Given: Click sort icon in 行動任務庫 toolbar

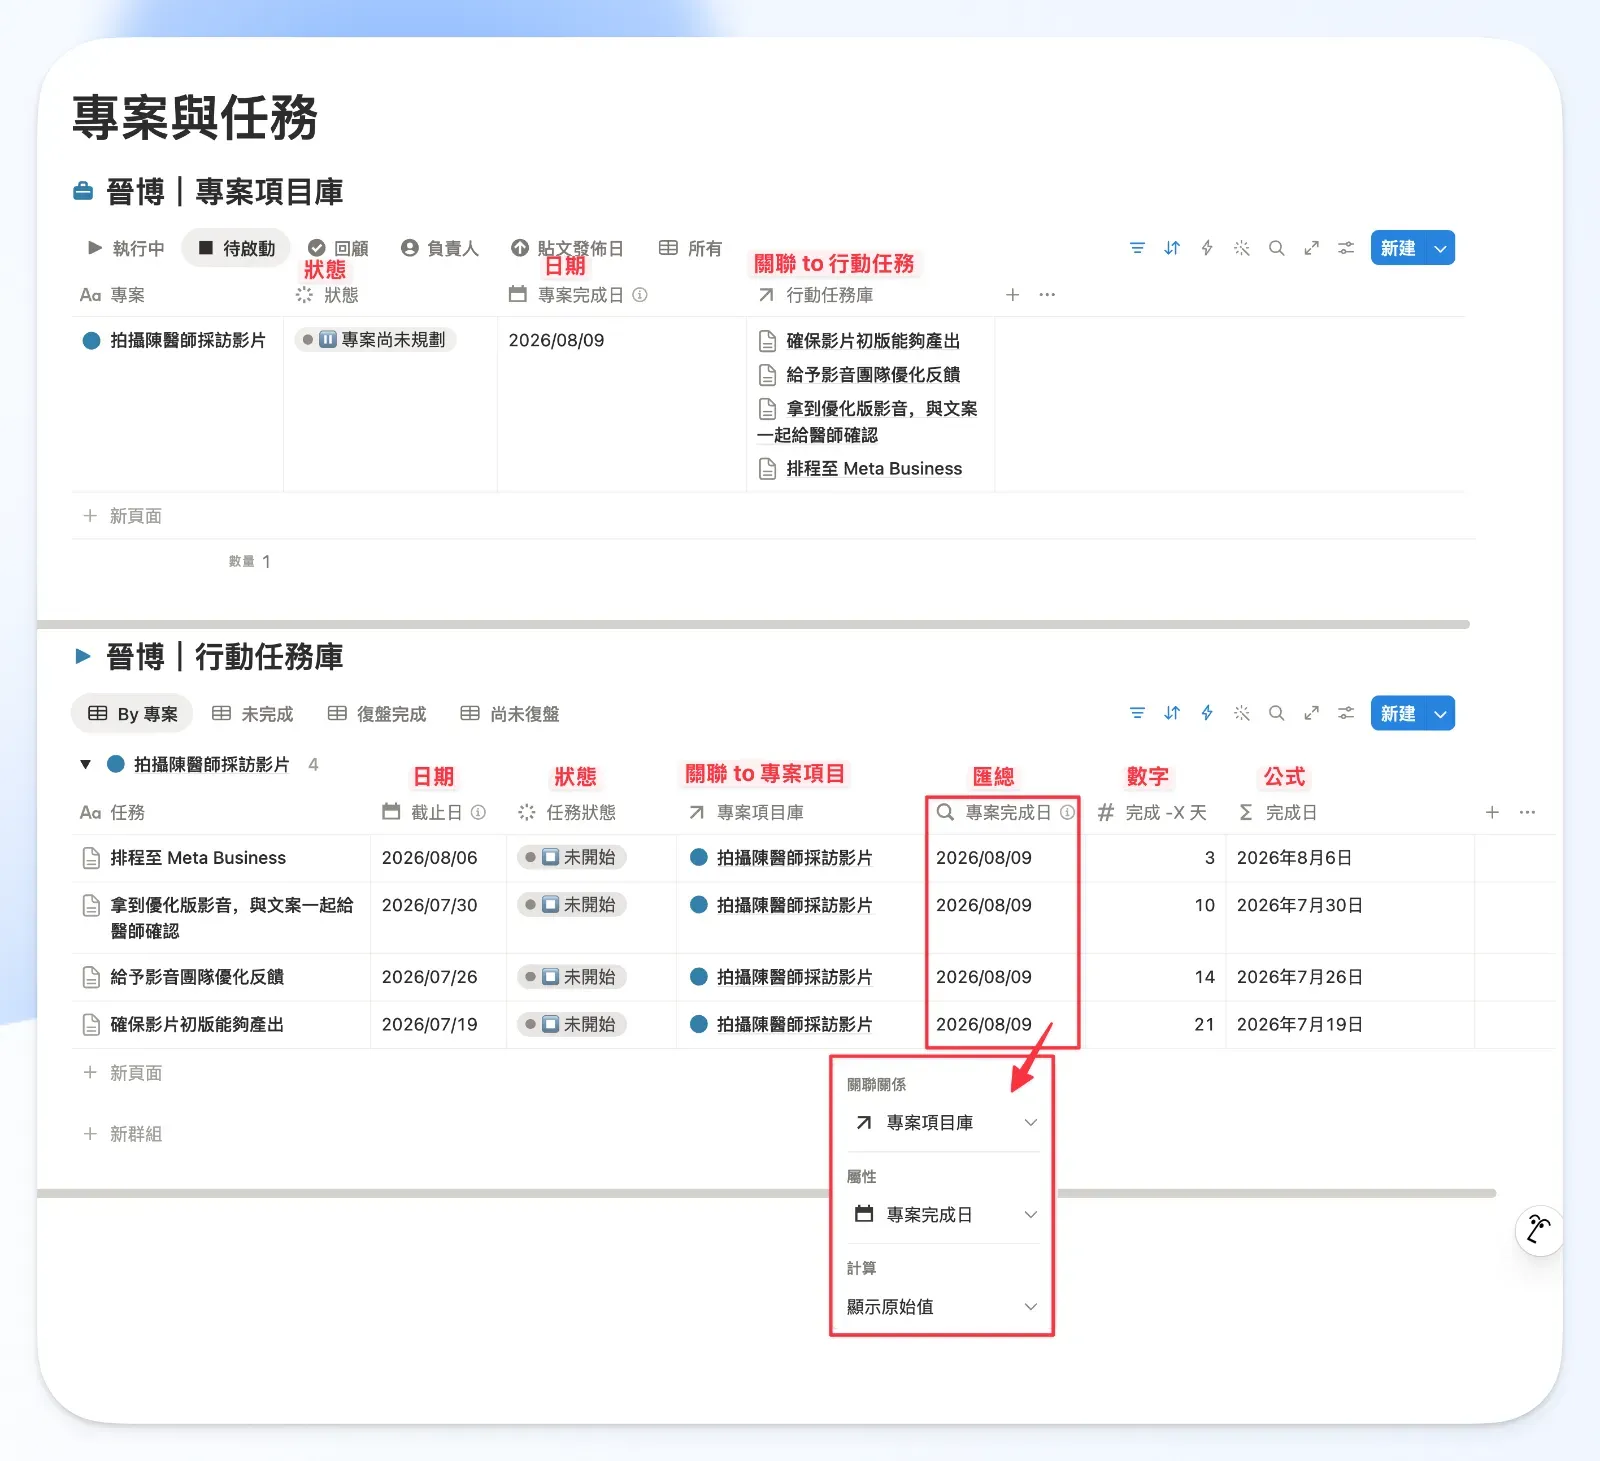Looking at the screenshot, I should click(1172, 713).
